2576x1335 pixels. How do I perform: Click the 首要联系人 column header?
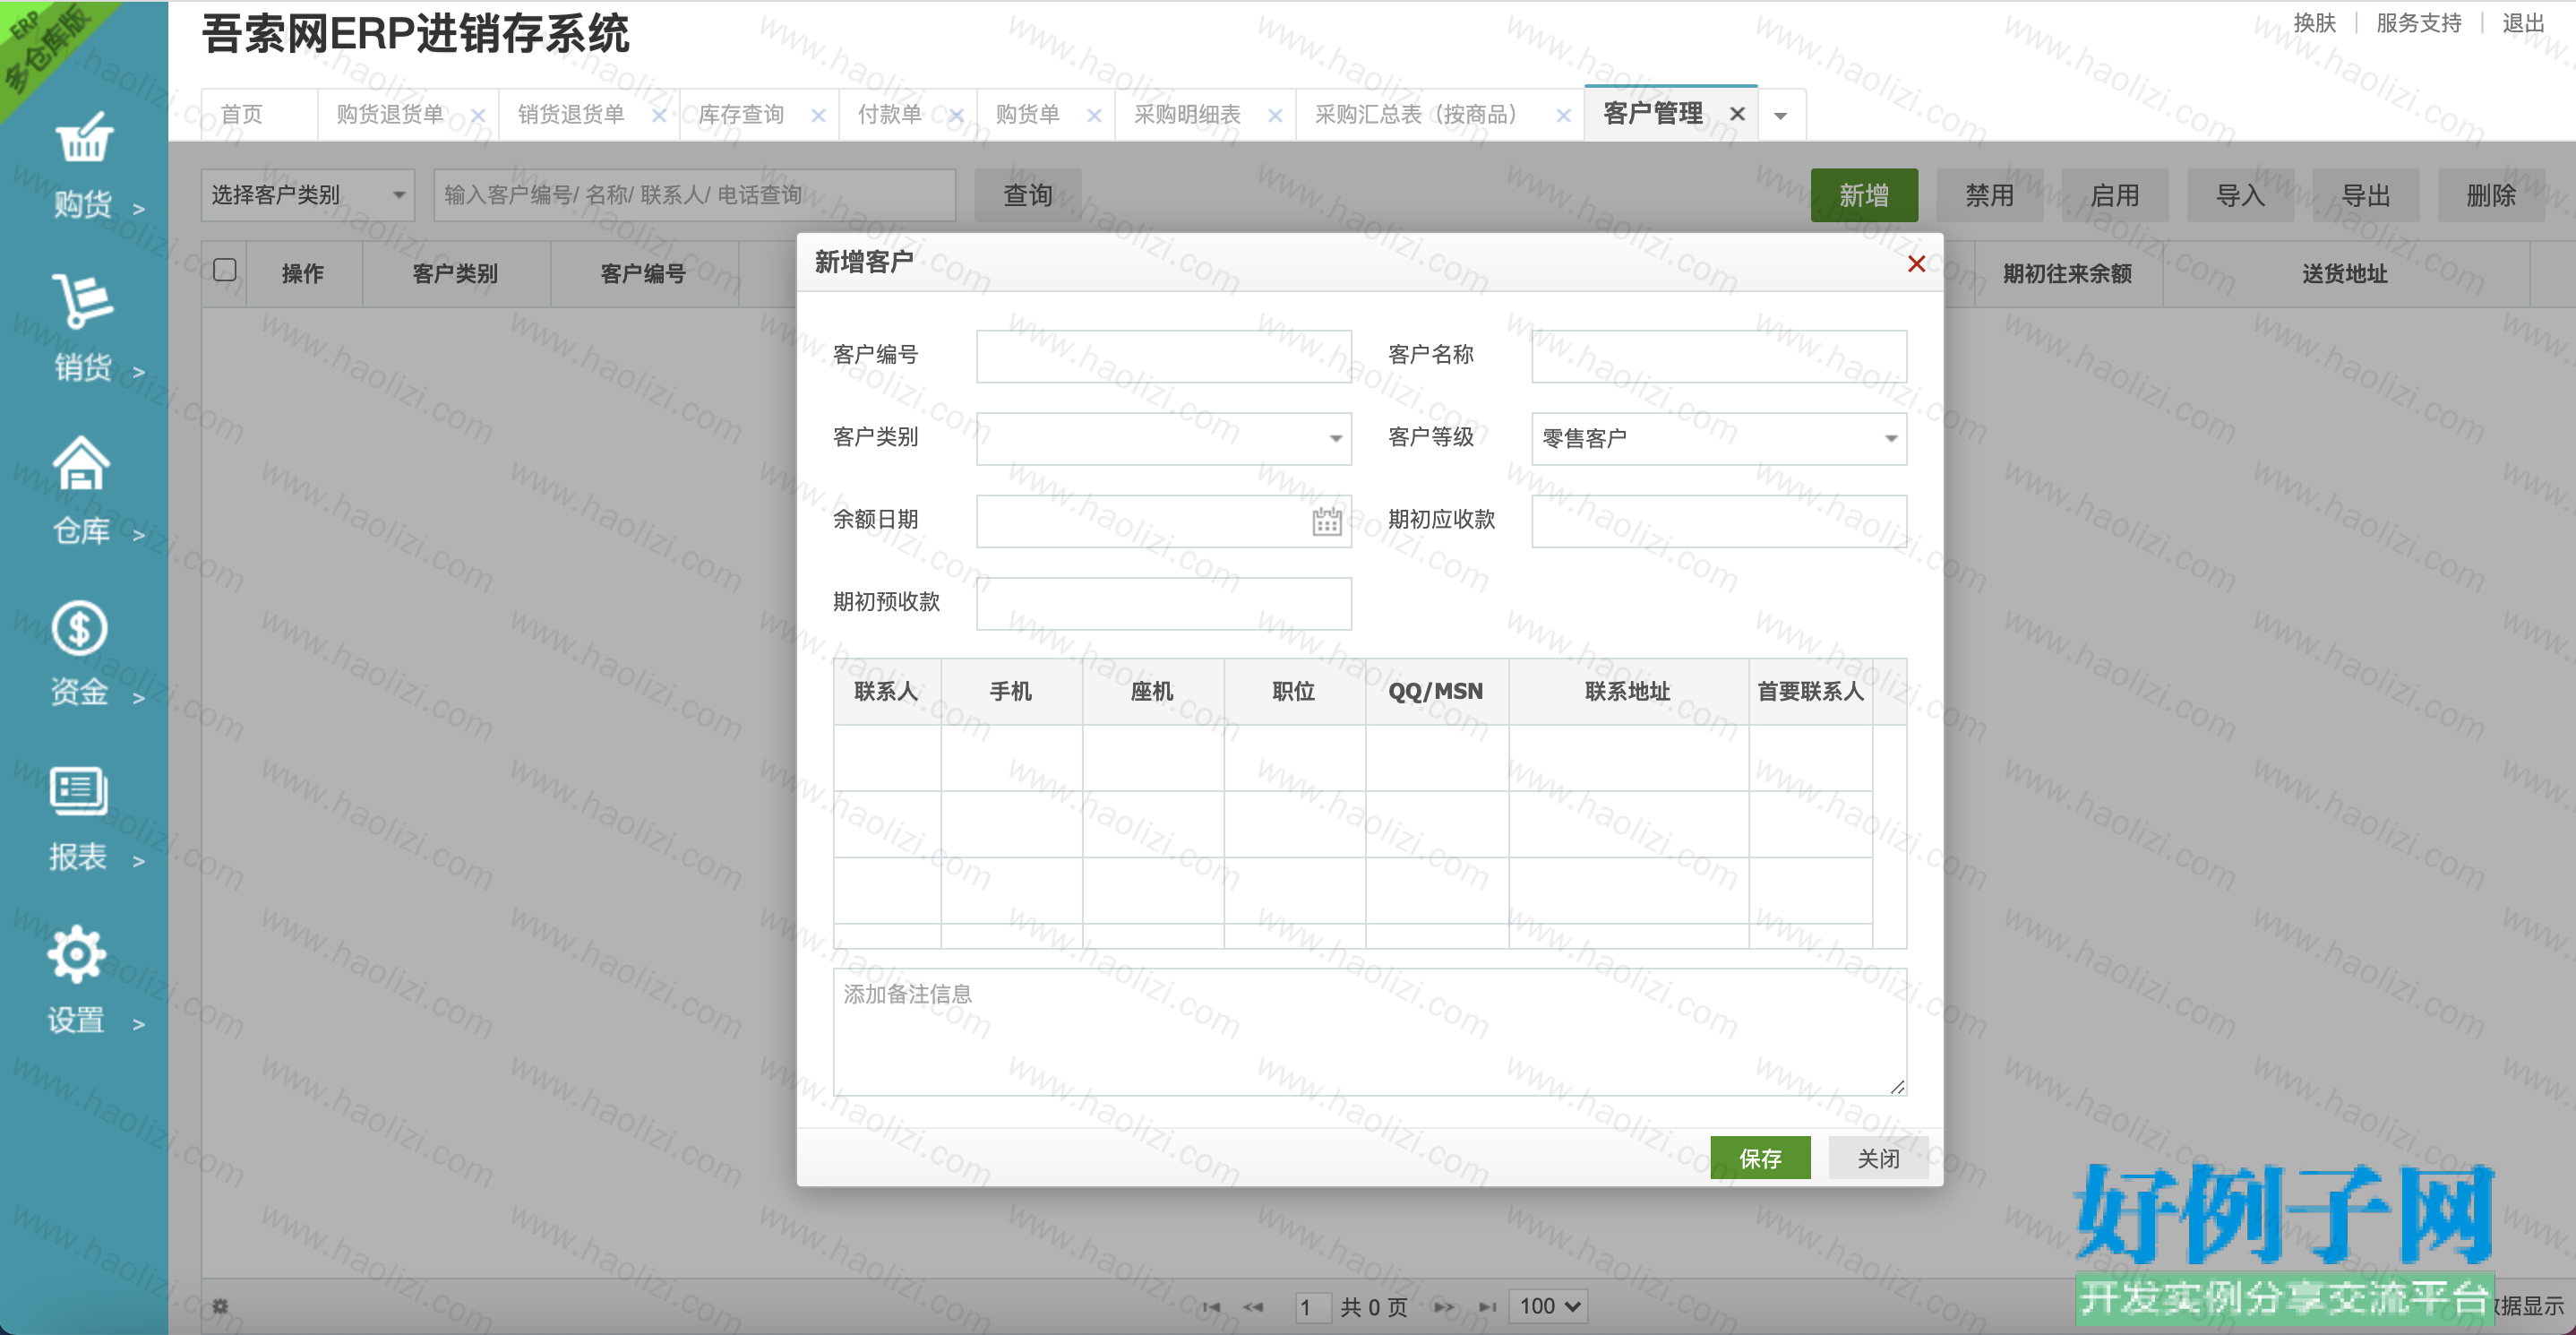tap(1810, 691)
